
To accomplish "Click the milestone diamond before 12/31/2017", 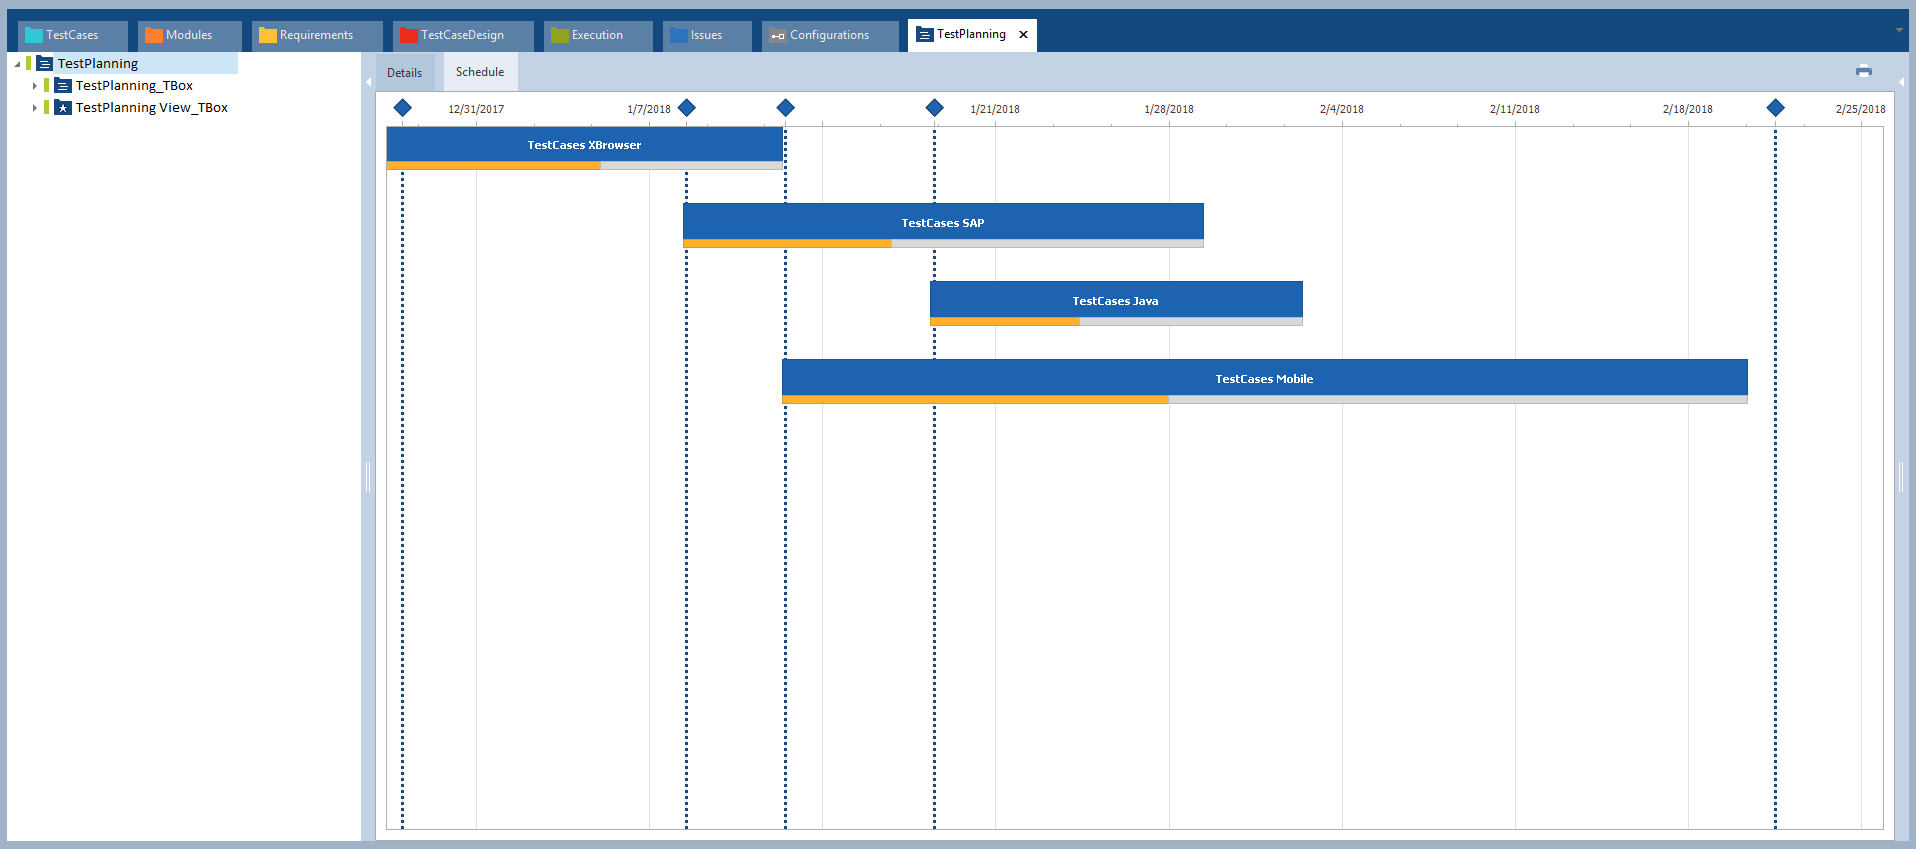I will pyautogui.click(x=403, y=108).
